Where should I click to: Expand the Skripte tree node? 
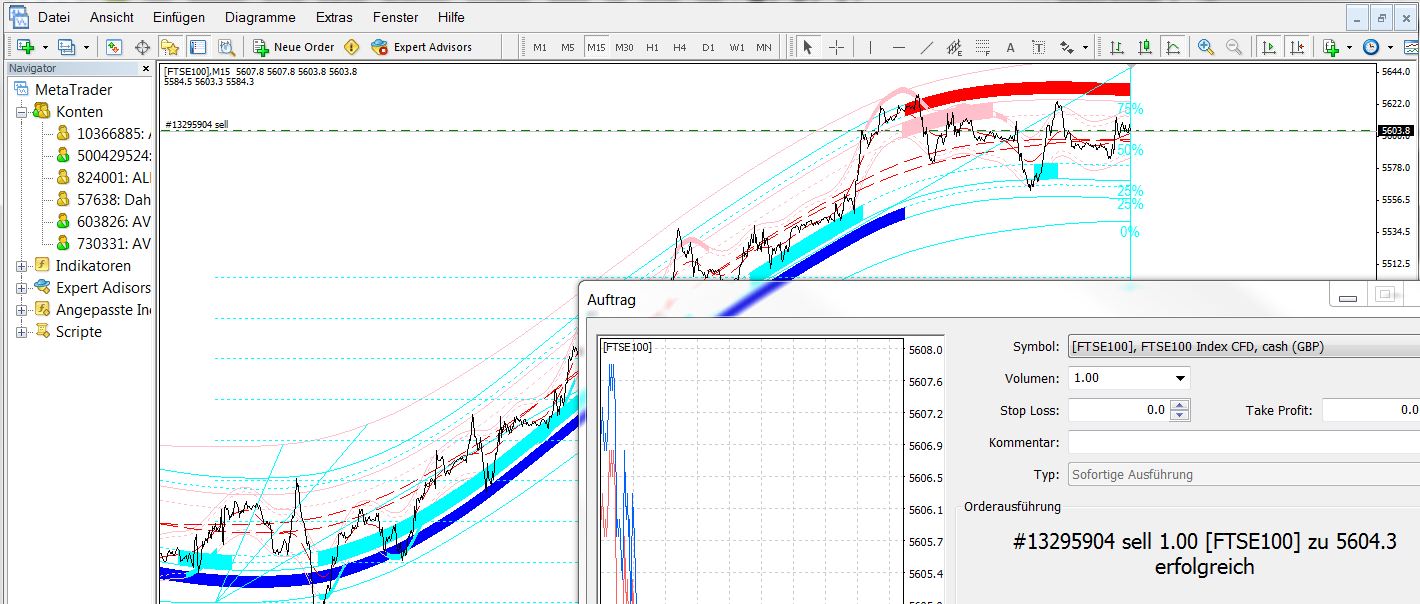point(22,332)
